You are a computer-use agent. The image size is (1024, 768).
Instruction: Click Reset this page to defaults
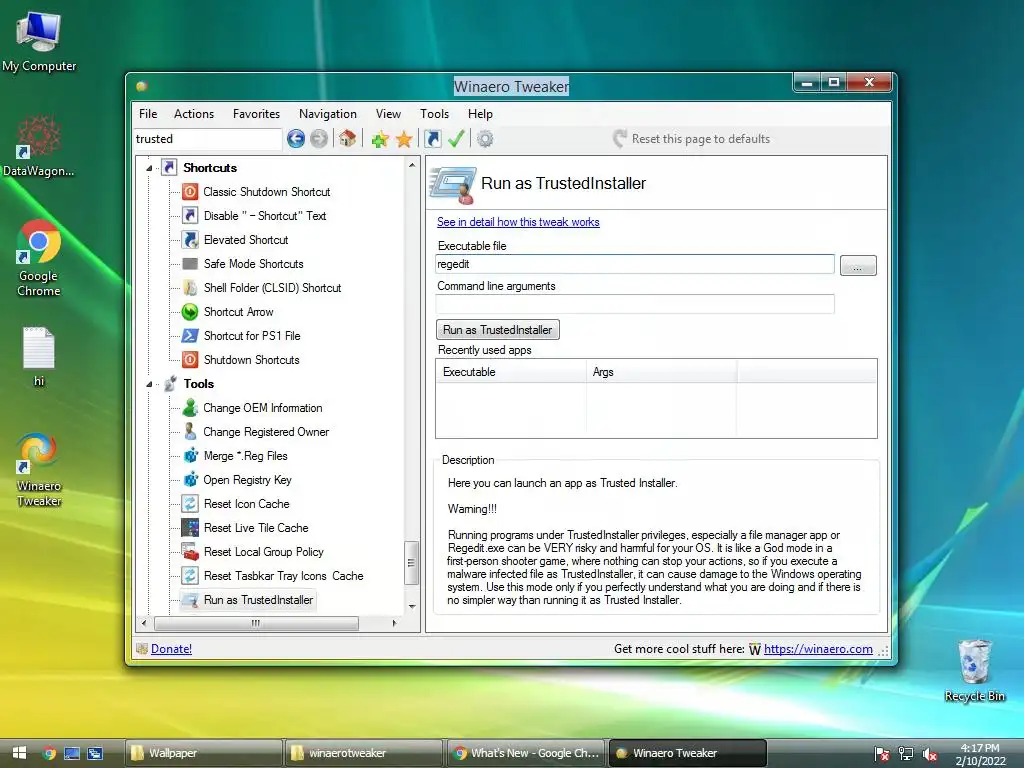pyautogui.click(x=692, y=138)
